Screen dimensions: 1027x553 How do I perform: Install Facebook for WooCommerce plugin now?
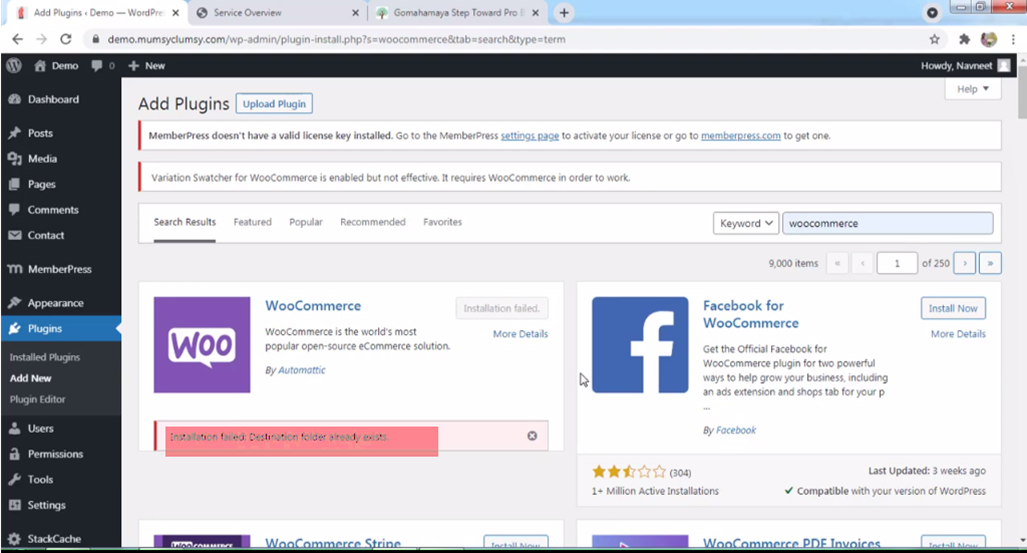(x=953, y=309)
